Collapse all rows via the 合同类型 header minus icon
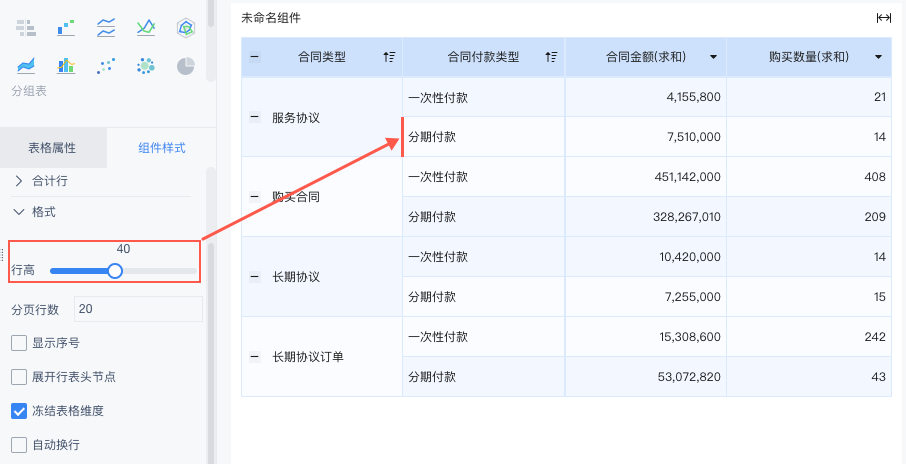Image resolution: width=906 pixels, height=464 pixels. click(254, 57)
